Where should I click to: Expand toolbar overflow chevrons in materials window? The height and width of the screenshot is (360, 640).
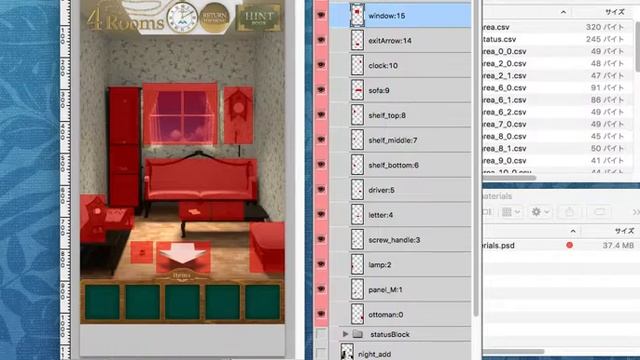click(636, 212)
